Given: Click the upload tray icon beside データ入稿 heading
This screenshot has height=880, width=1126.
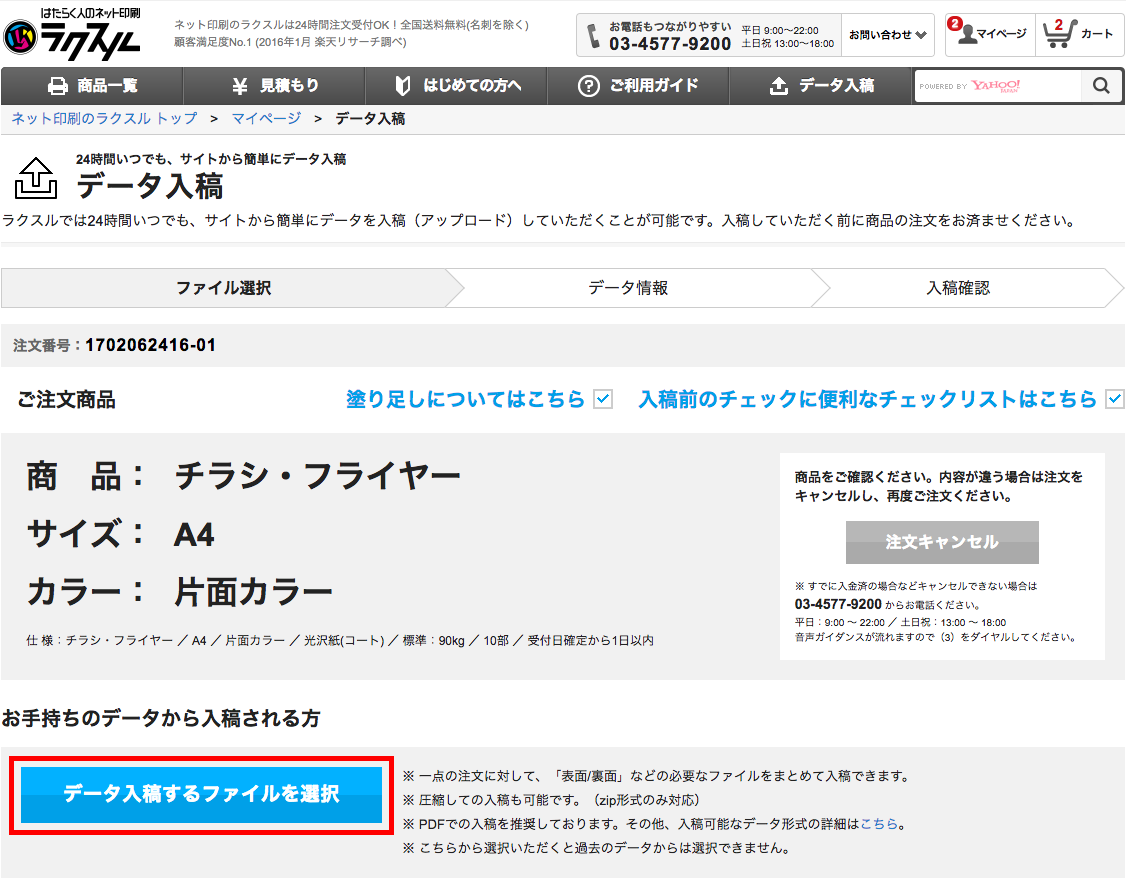Looking at the screenshot, I should click(35, 178).
